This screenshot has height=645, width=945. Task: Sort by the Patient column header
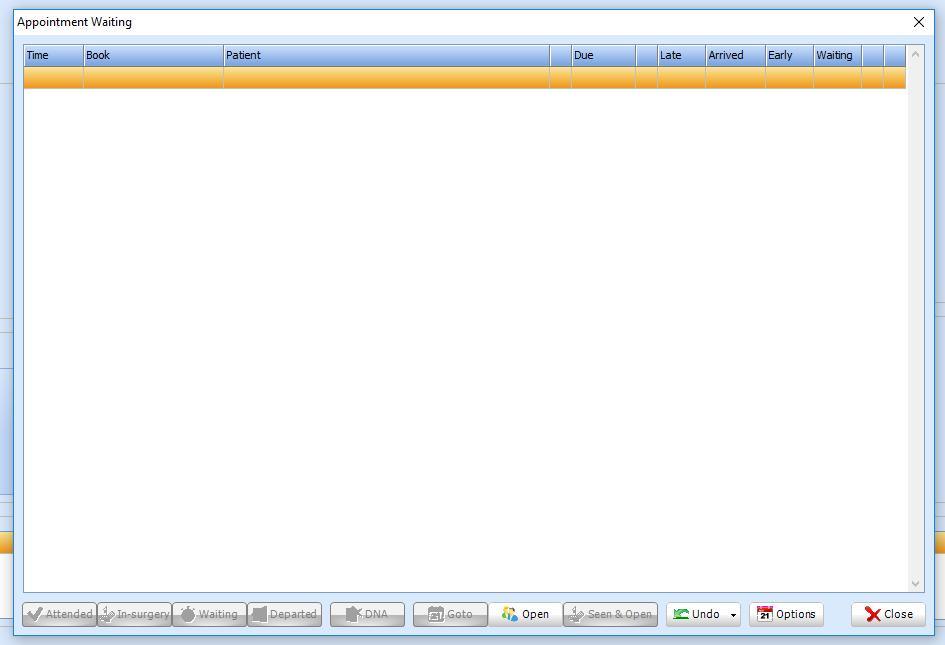tap(386, 55)
